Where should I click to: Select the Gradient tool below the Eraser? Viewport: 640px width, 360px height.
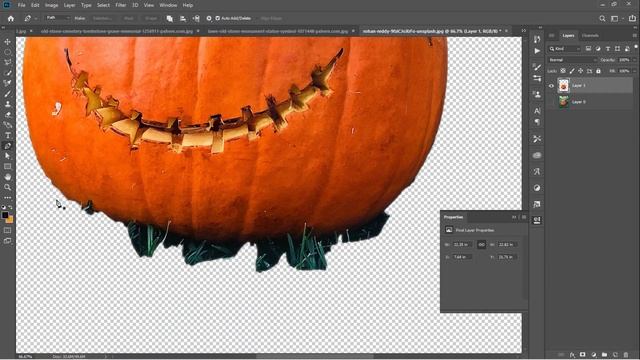tap(7, 125)
